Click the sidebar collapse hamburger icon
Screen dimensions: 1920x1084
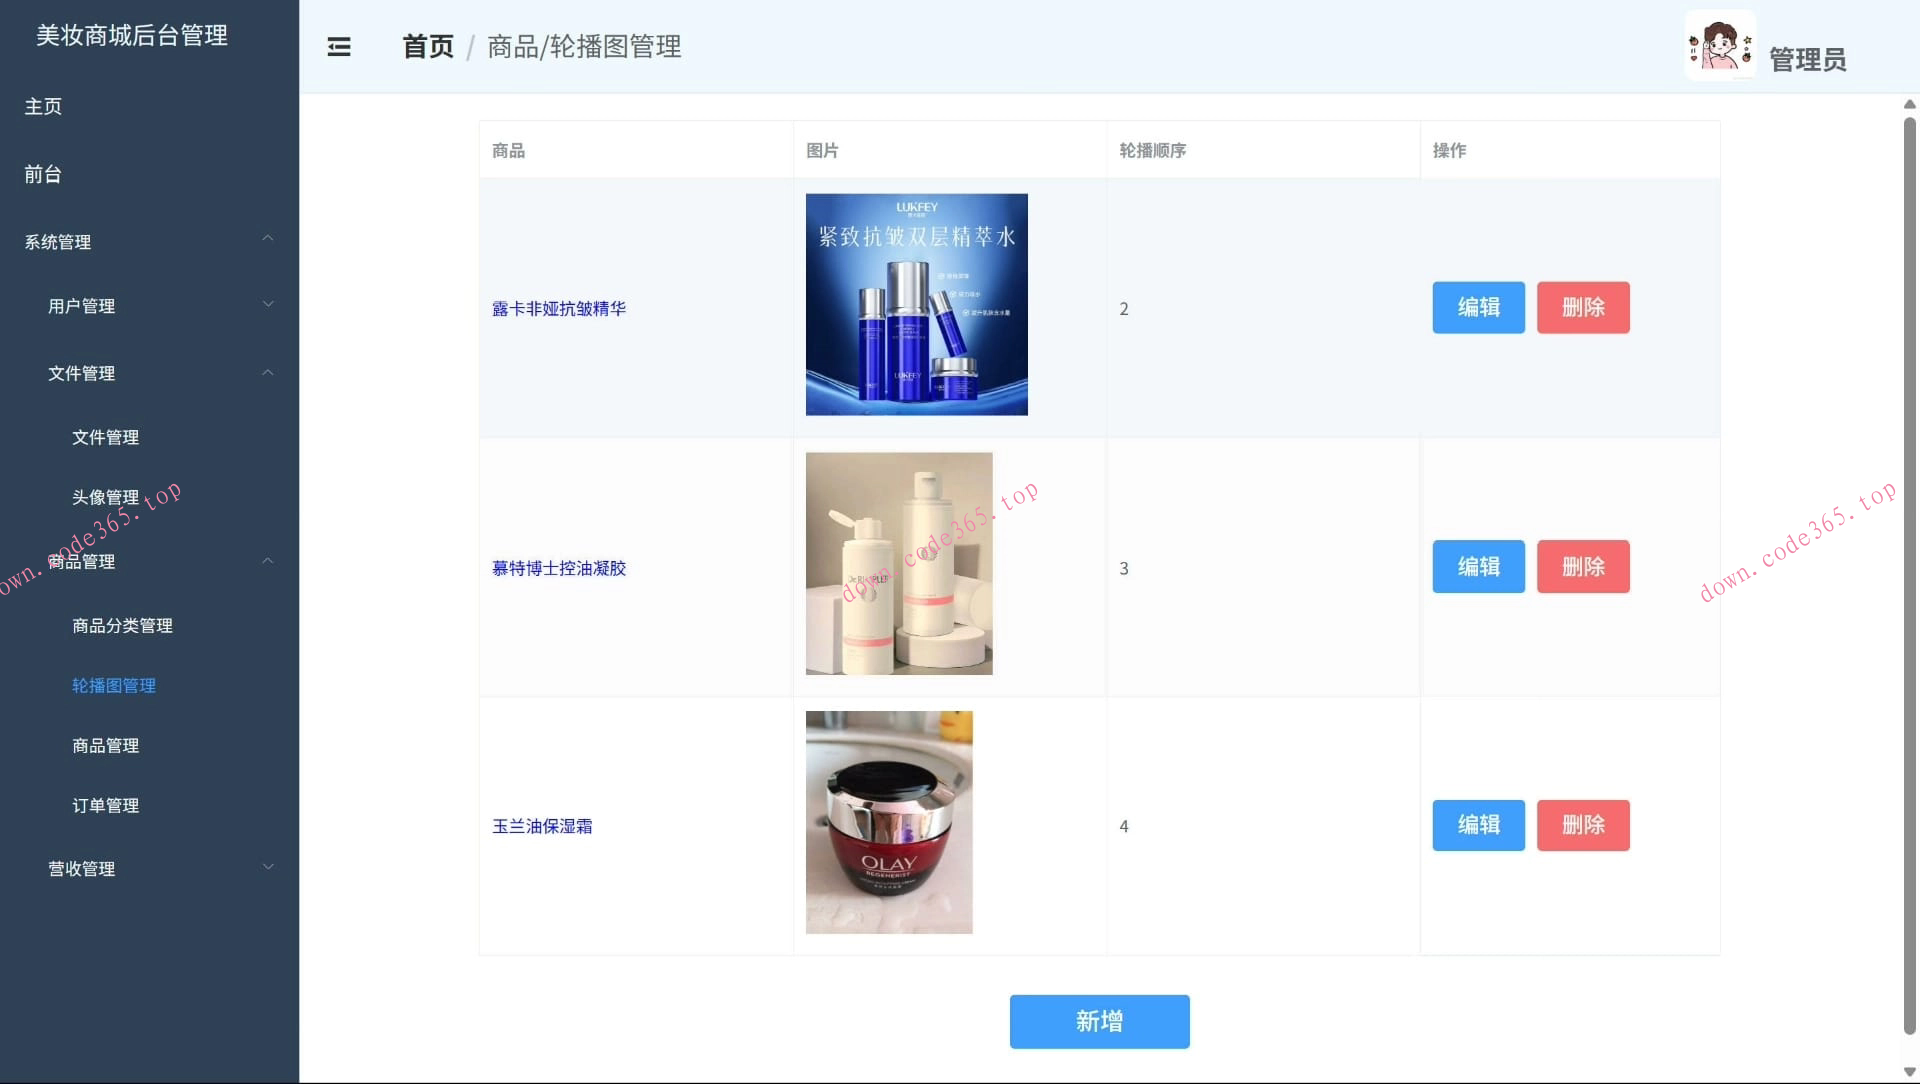(339, 47)
